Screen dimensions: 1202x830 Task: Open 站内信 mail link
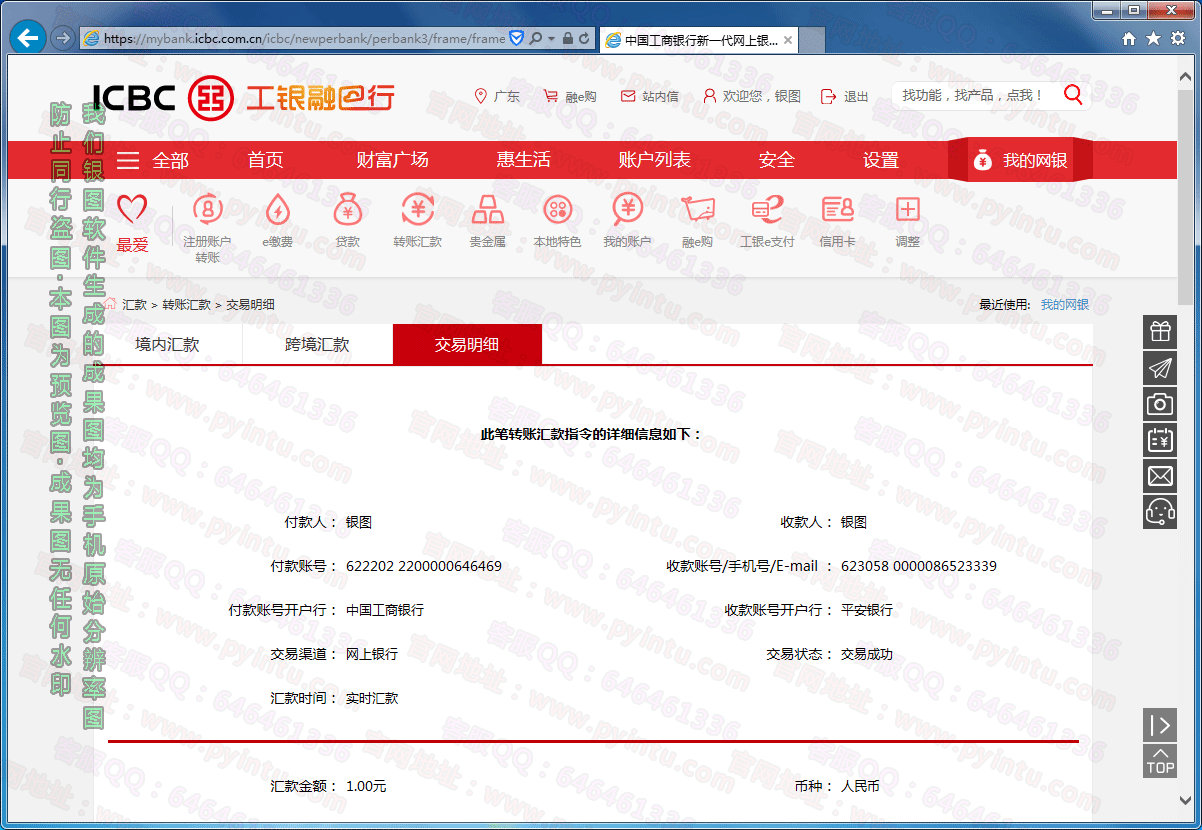click(650, 97)
